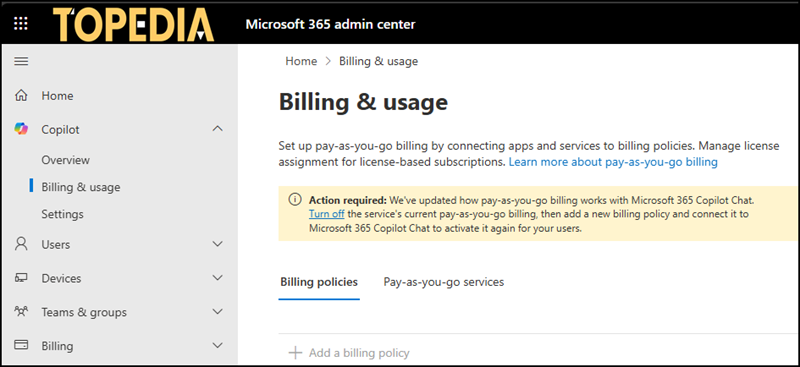This screenshot has width=800, height=367.
Task: Expand the Billing section chevron
Action: [x=217, y=346]
